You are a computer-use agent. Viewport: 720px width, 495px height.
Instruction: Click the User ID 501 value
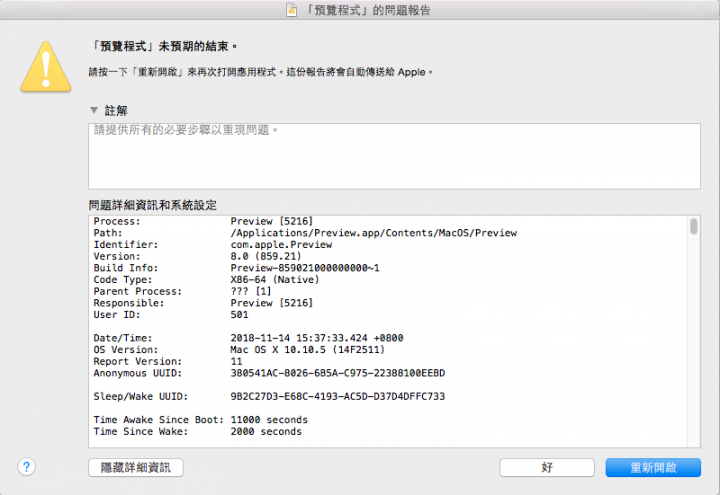[239, 315]
